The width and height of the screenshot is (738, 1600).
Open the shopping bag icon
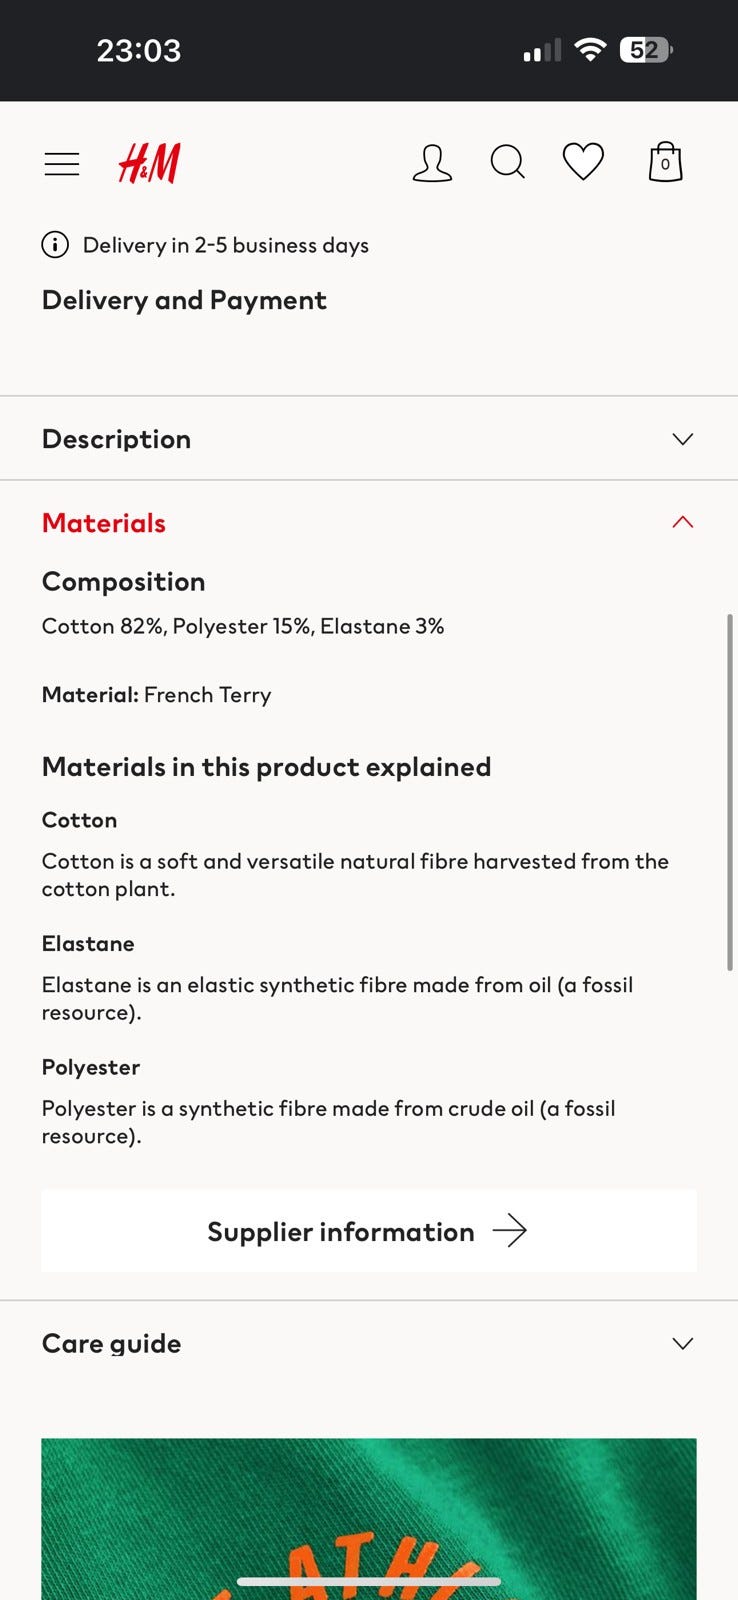[665, 162]
